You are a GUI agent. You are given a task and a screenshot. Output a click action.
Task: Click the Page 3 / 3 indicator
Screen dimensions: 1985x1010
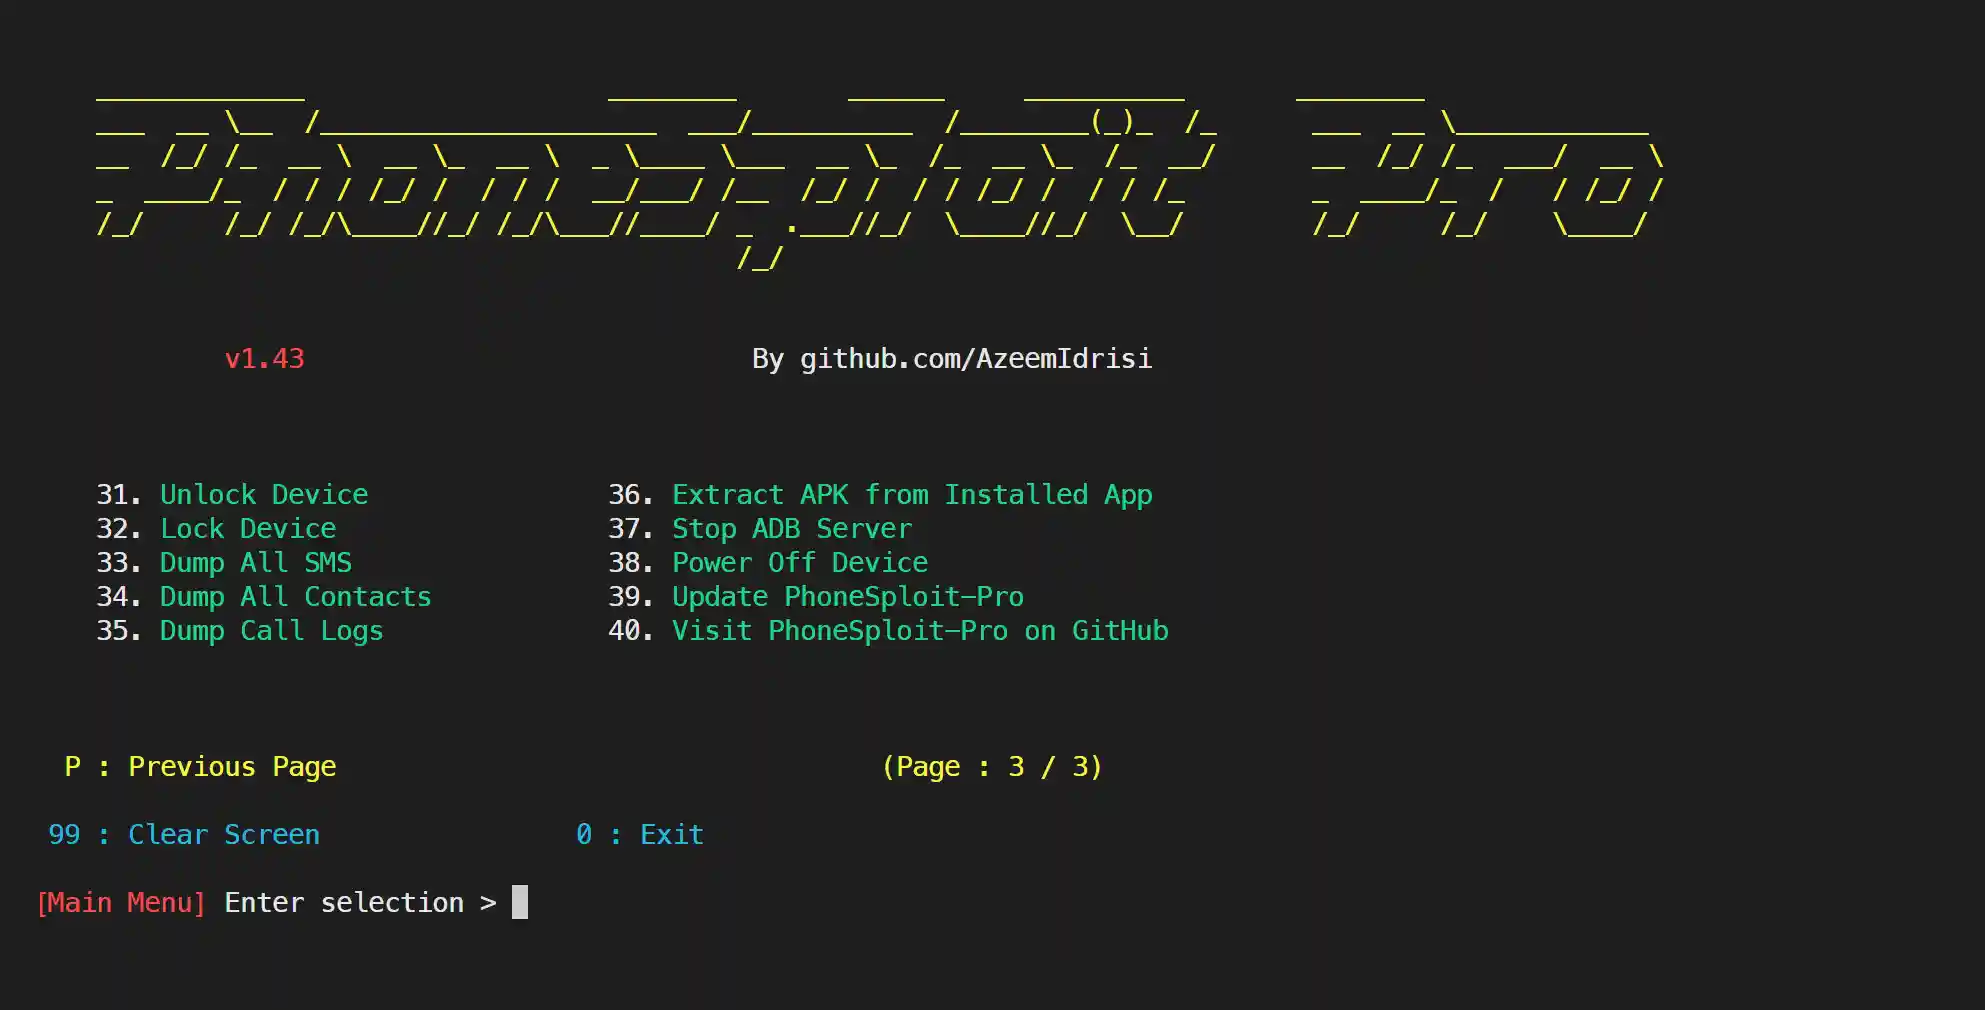992,766
